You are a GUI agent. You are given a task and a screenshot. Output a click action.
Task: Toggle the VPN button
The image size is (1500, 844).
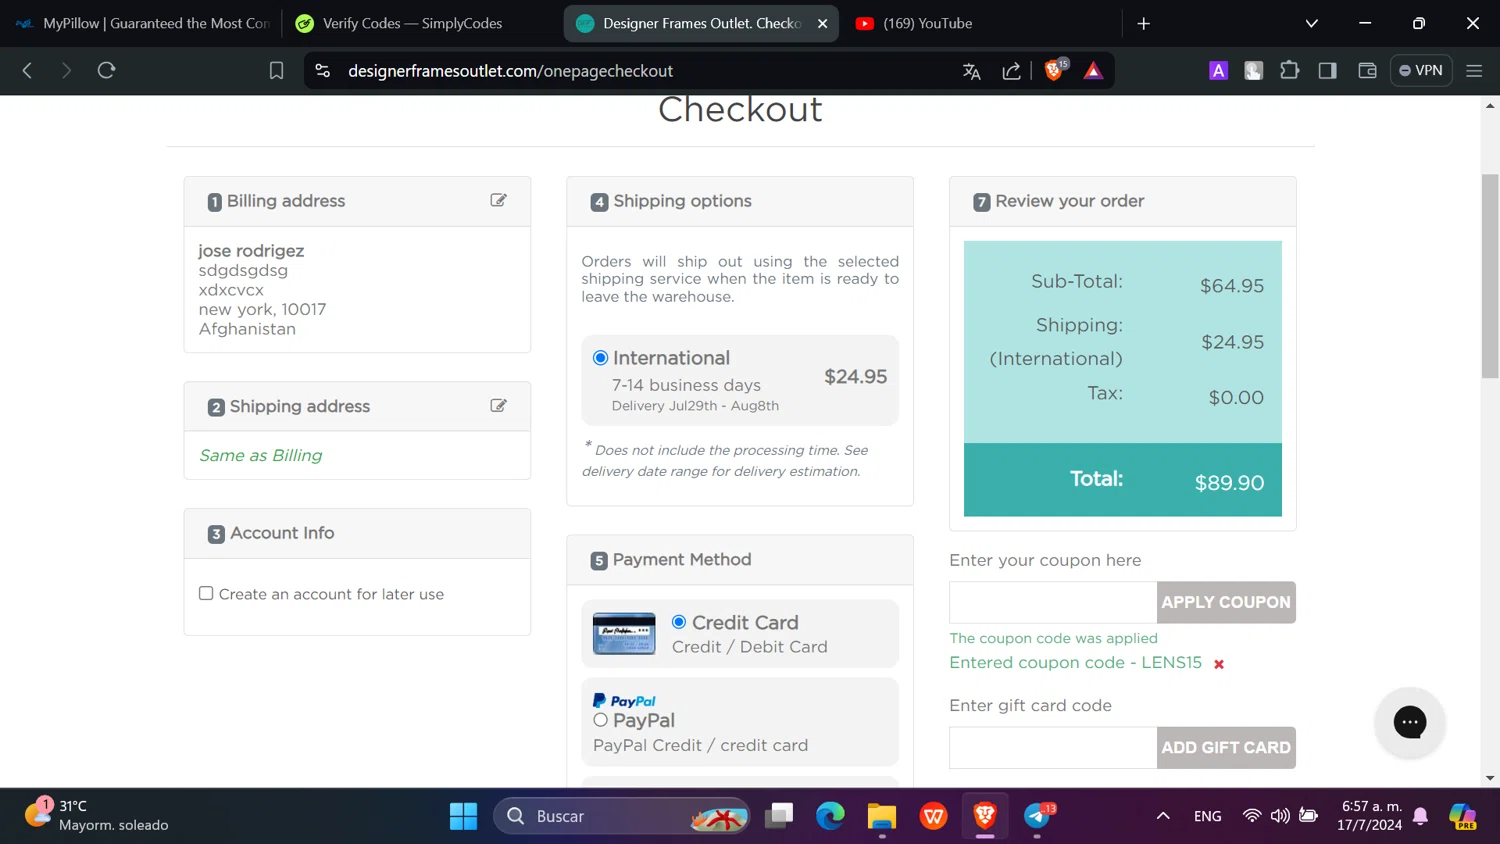(1421, 70)
